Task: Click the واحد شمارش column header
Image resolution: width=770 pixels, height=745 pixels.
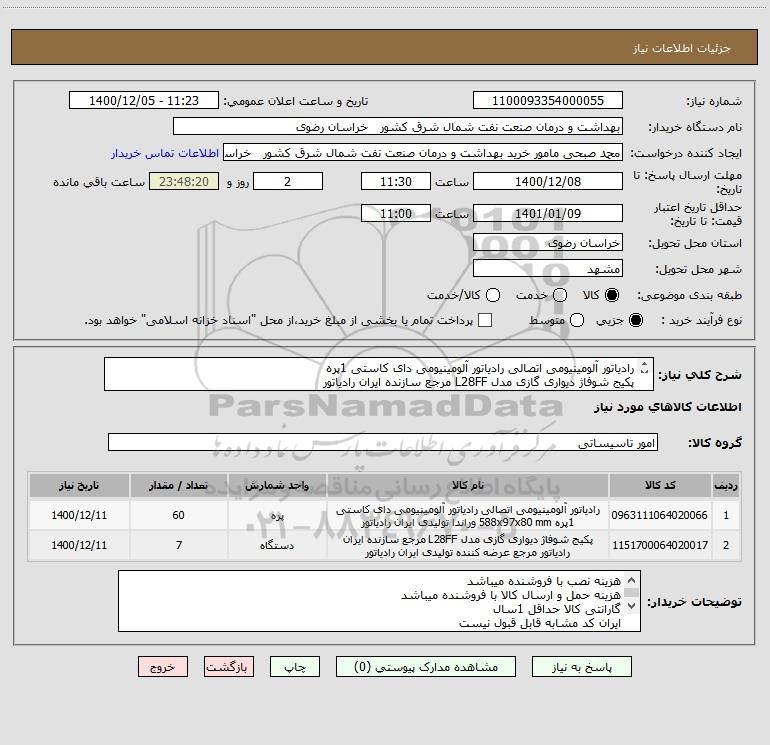Action: [277, 486]
